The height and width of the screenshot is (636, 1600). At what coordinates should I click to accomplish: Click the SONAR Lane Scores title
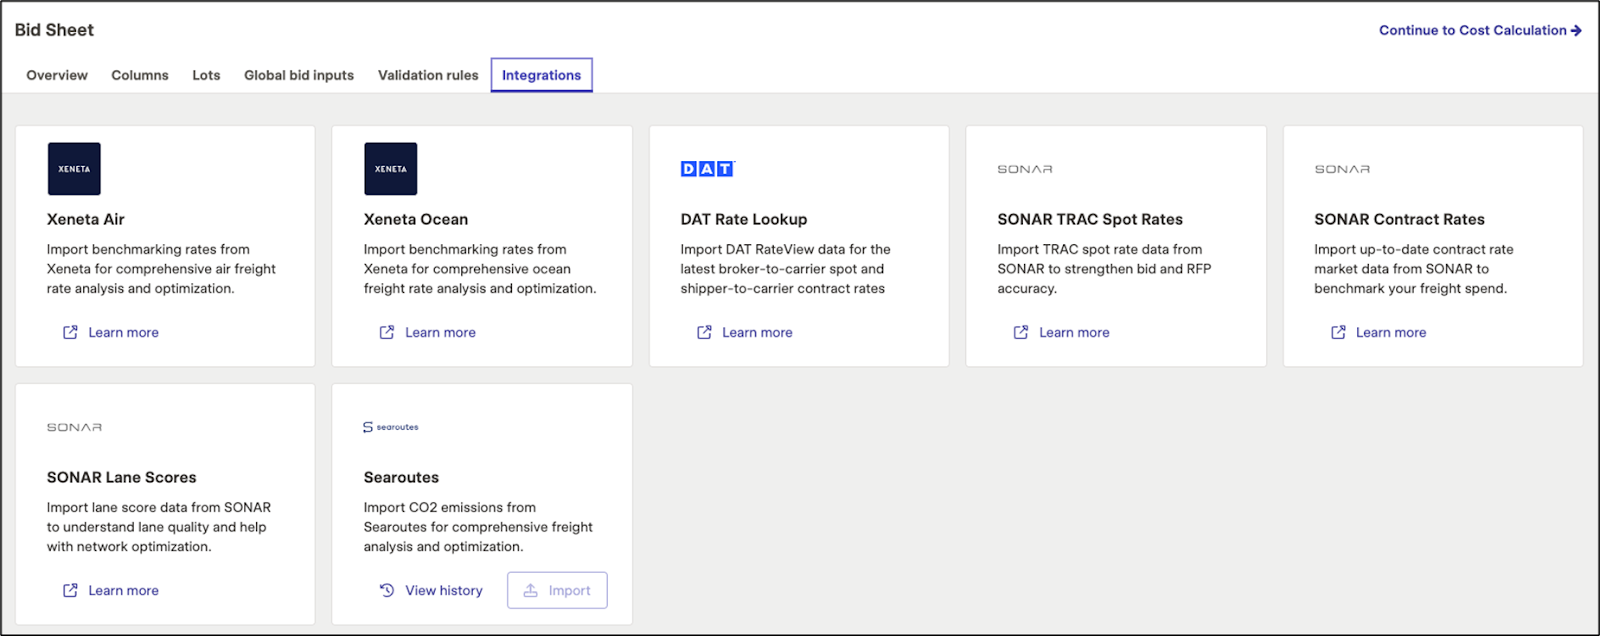(x=122, y=477)
